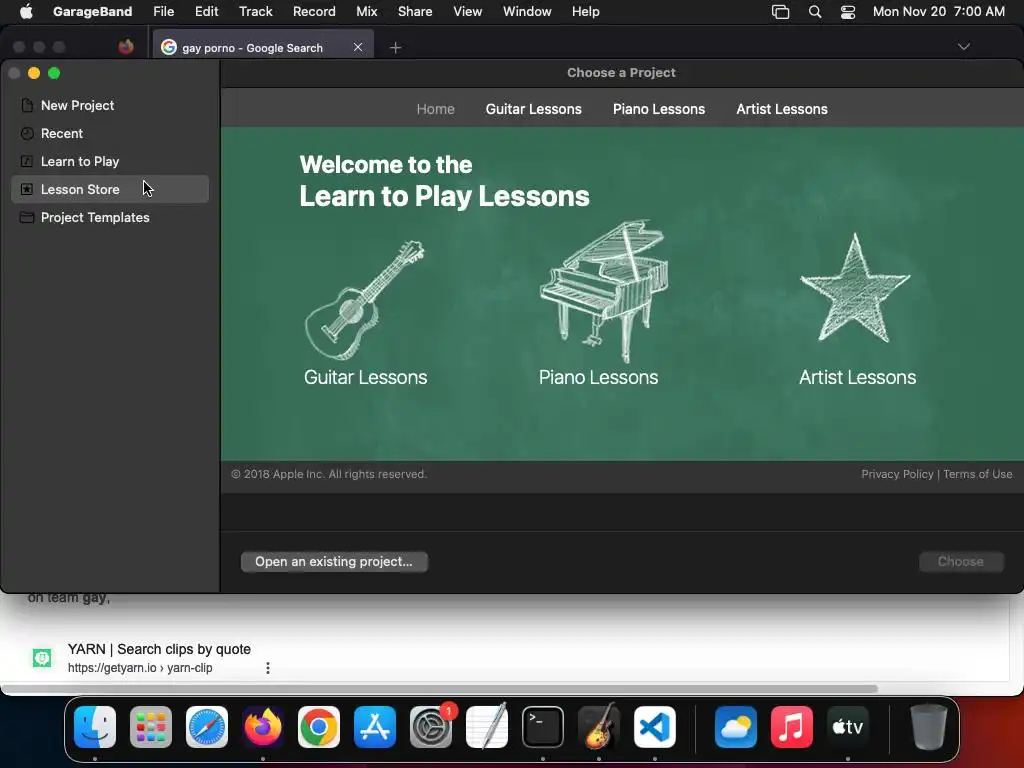The height and width of the screenshot is (768, 1024).
Task: Open the Help menu
Action: click(x=585, y=12)
